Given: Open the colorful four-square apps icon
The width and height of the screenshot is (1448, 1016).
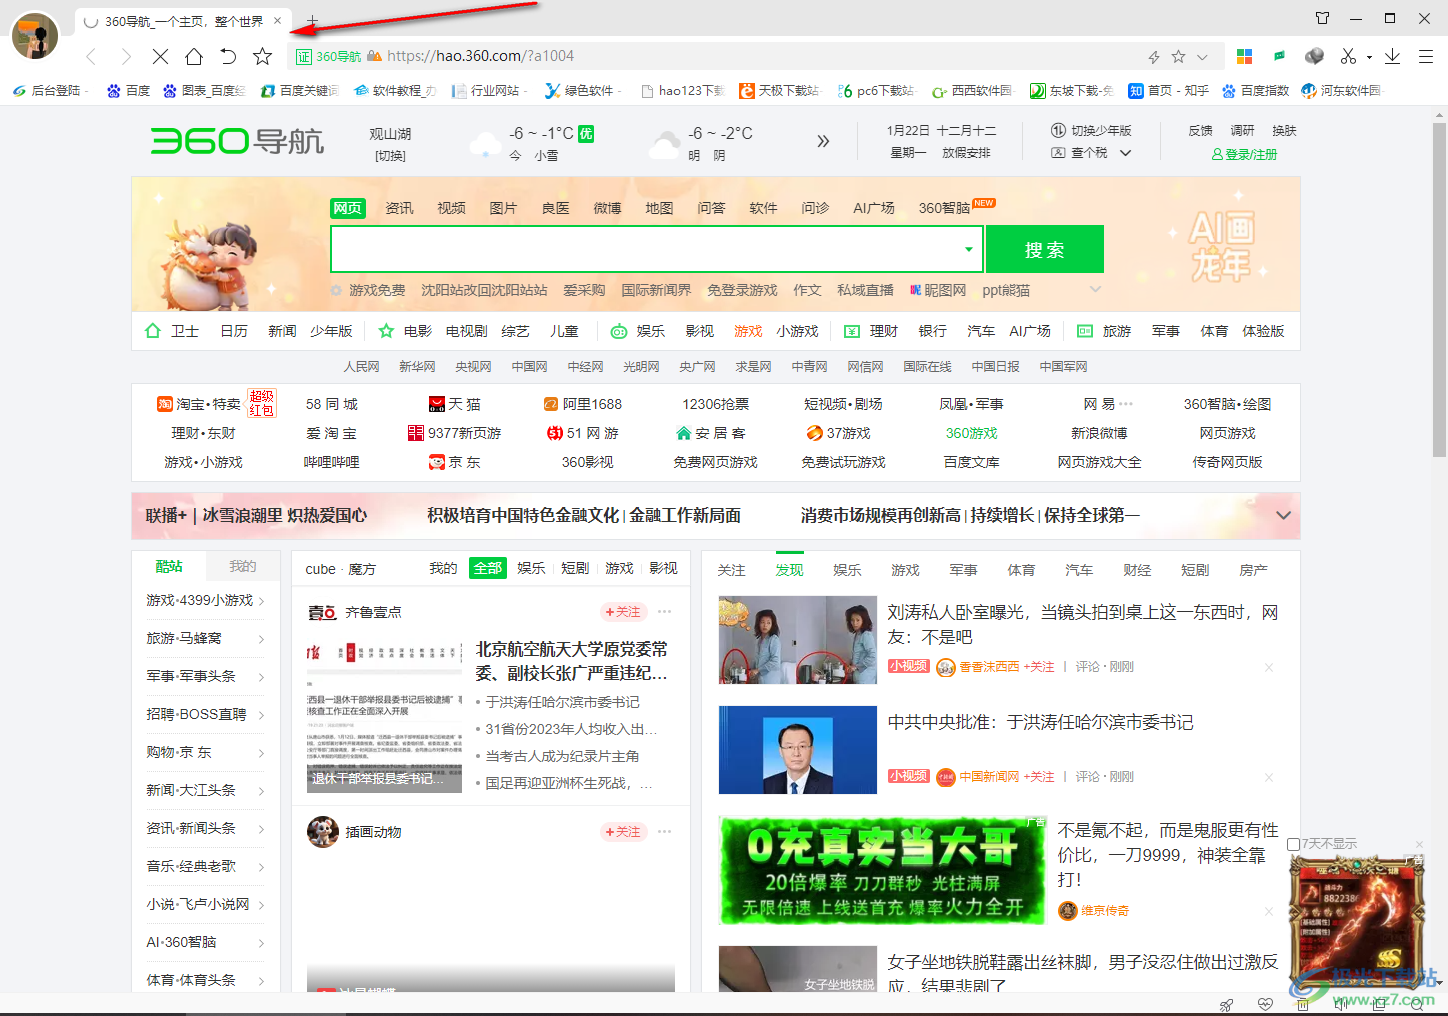Looking at the screenshot, I should pos(1244,56).
